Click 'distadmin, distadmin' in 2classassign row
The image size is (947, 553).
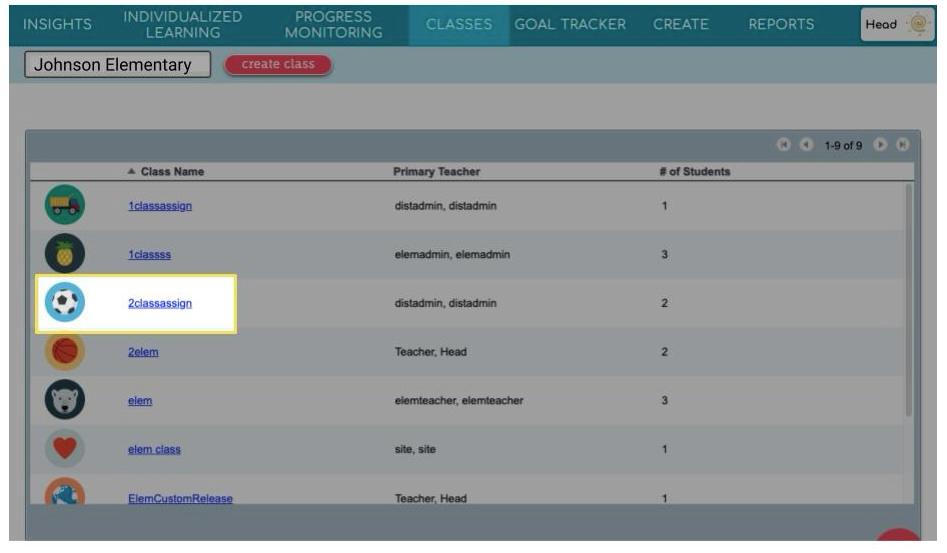tap(446, 302)
